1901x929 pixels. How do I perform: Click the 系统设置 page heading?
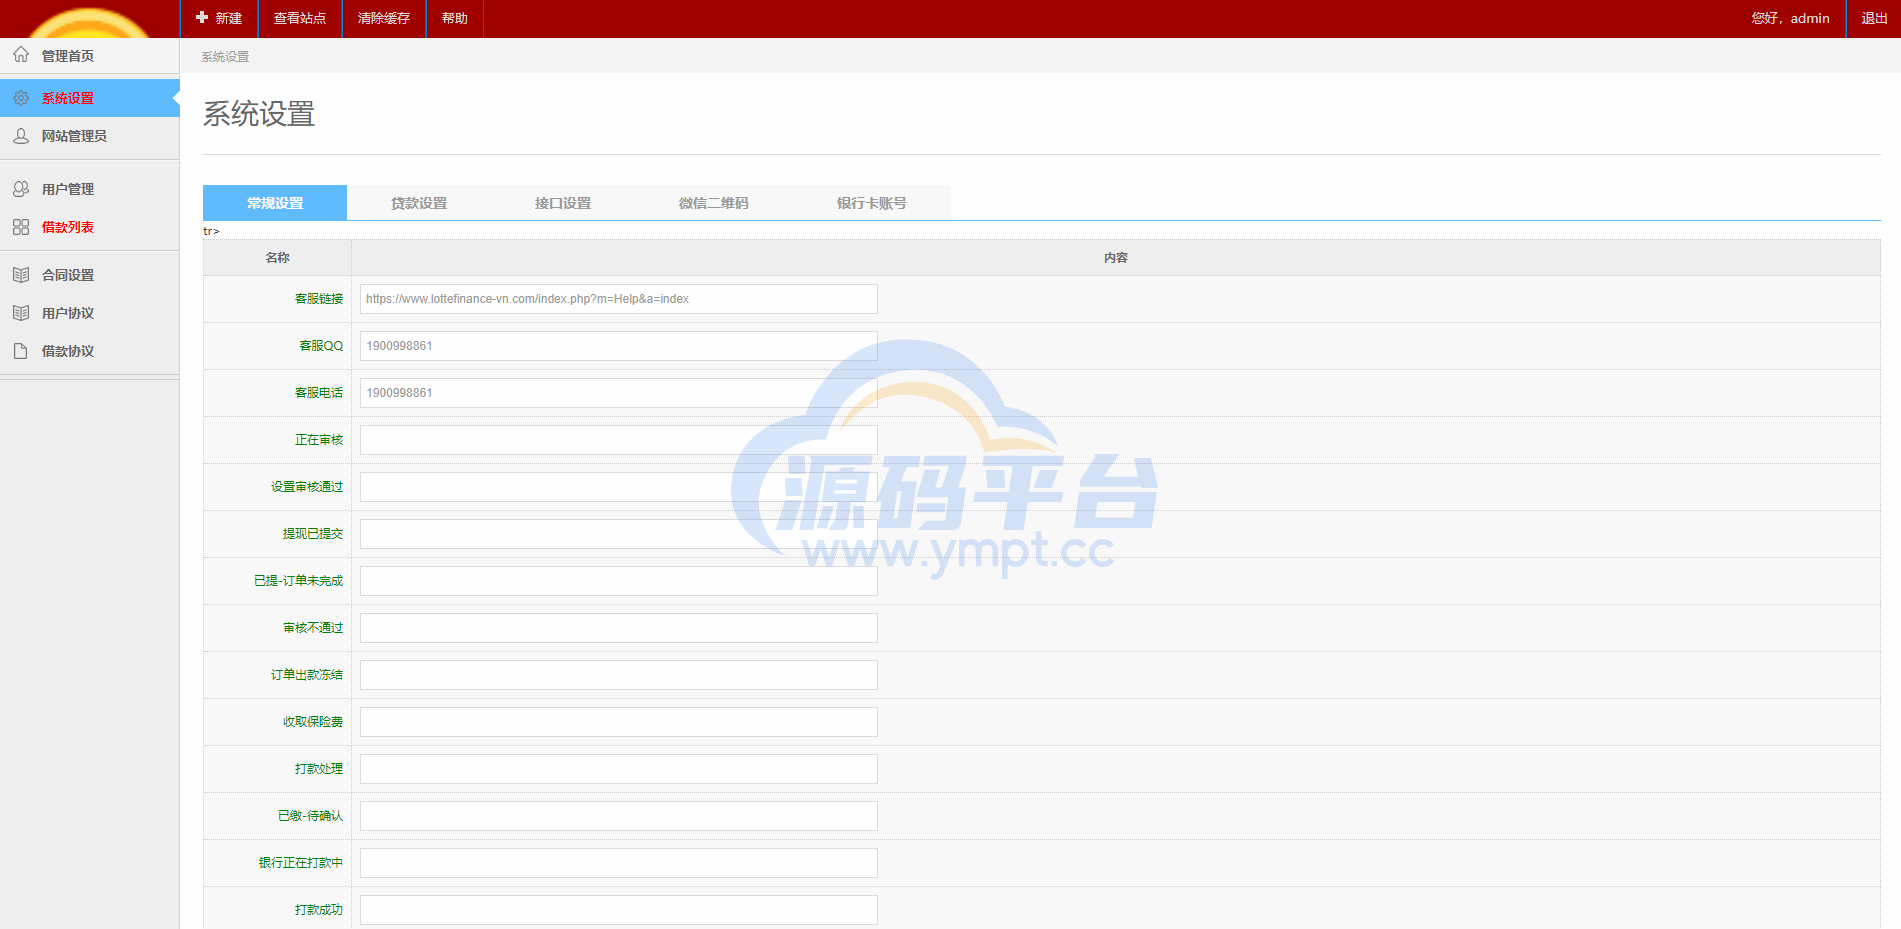click(259, 114)
